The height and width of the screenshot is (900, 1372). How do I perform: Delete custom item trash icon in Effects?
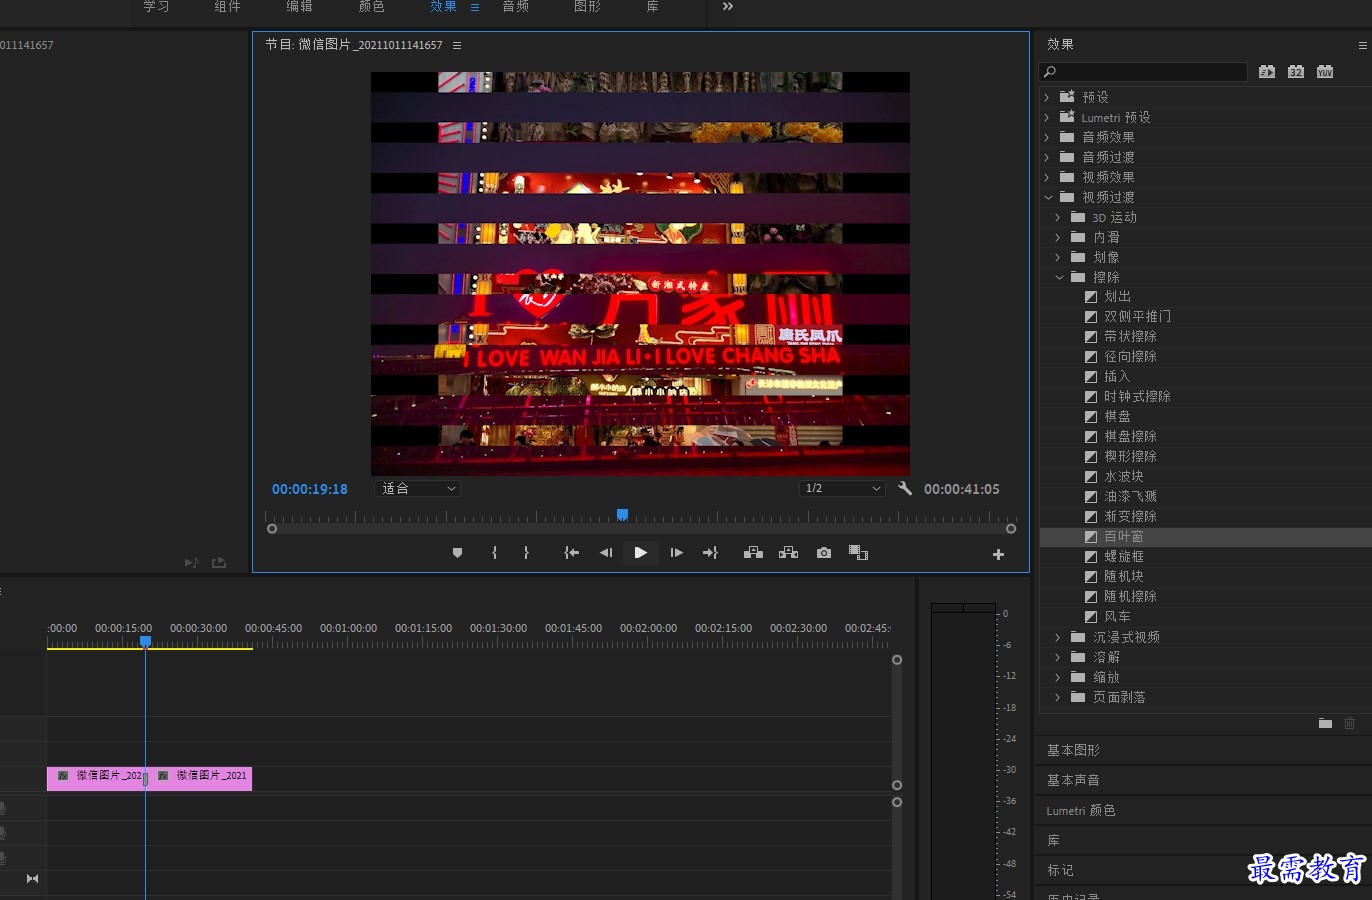point(1350,723)
